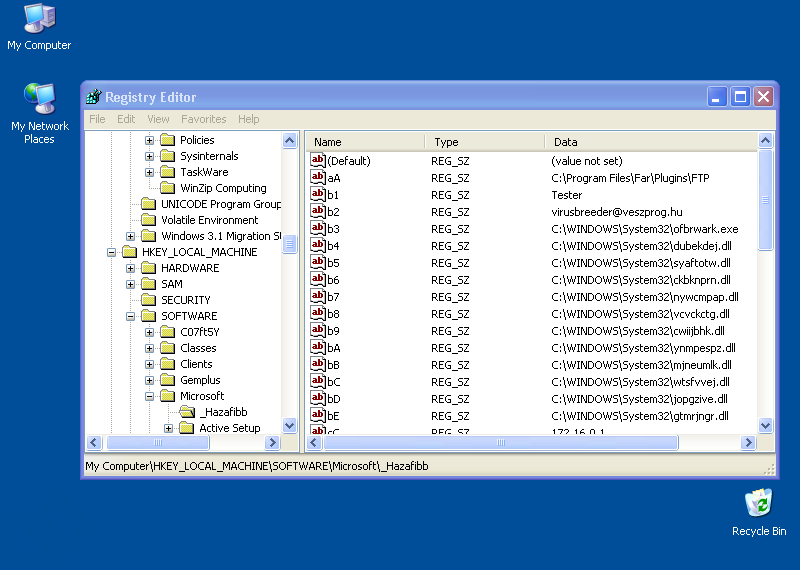Open the View menu

coord(158,119)
